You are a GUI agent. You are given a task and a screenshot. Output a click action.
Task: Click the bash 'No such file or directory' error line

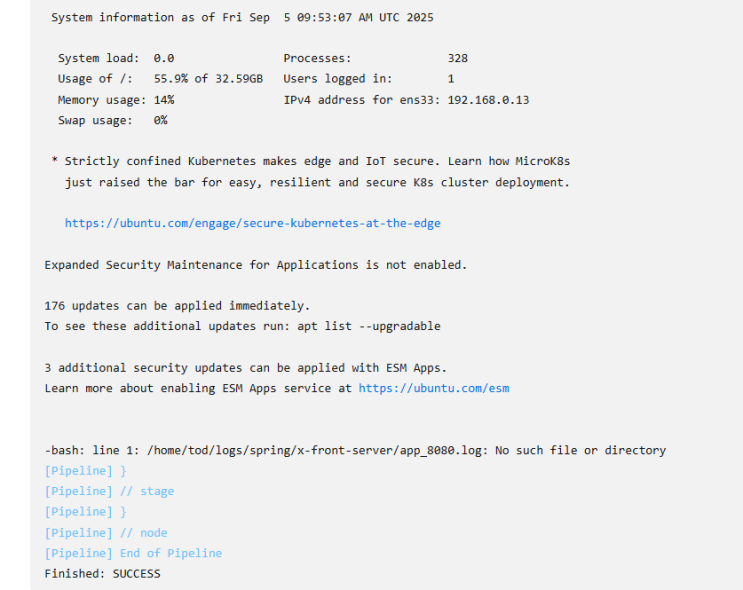(355, 450)
